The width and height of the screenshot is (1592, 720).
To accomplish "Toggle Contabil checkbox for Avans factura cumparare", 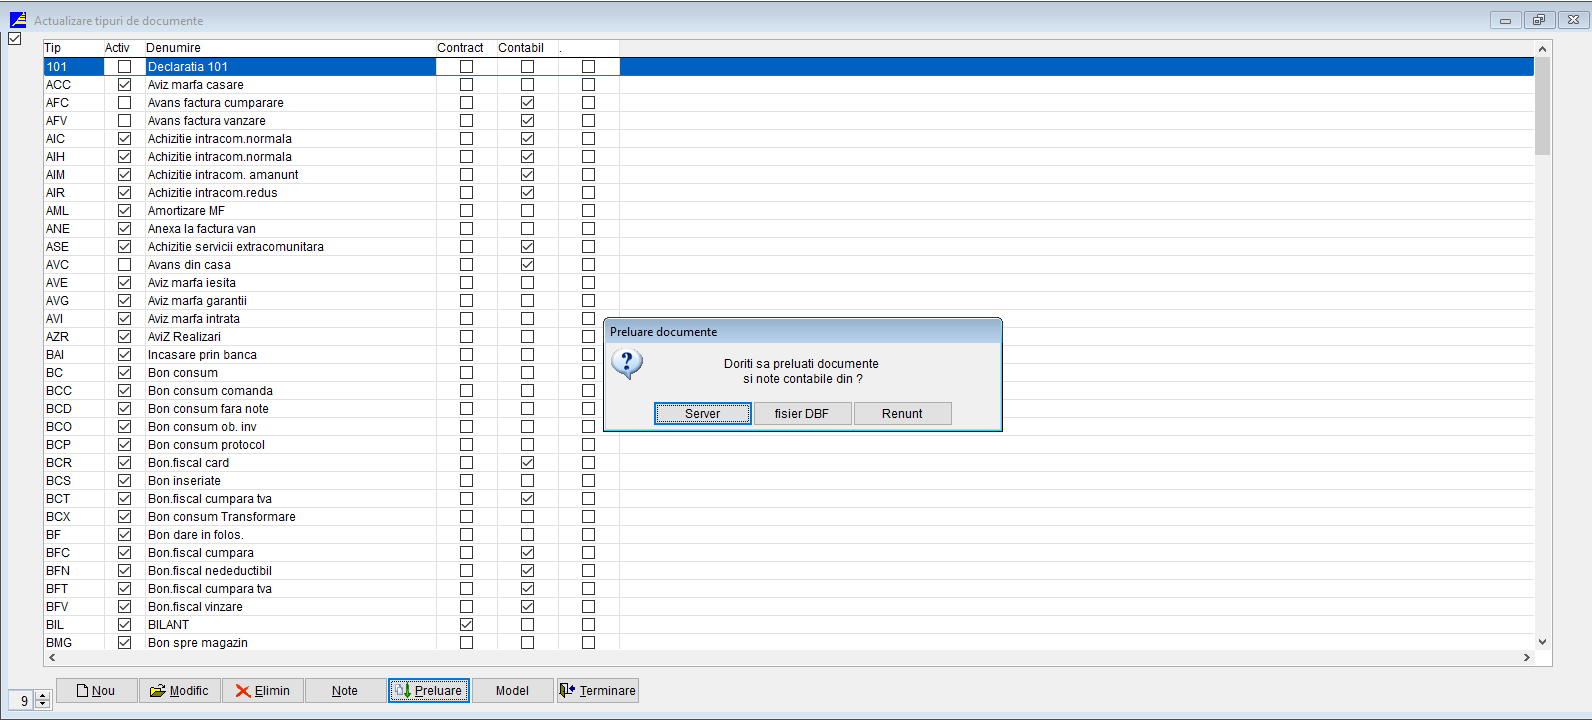I will pyautogui.click(x=527, y=103).
